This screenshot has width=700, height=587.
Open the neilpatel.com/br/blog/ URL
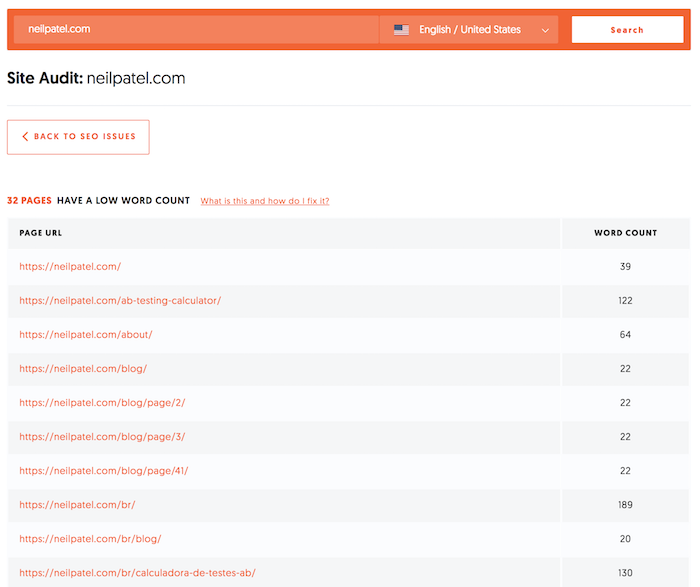[90, 539]
